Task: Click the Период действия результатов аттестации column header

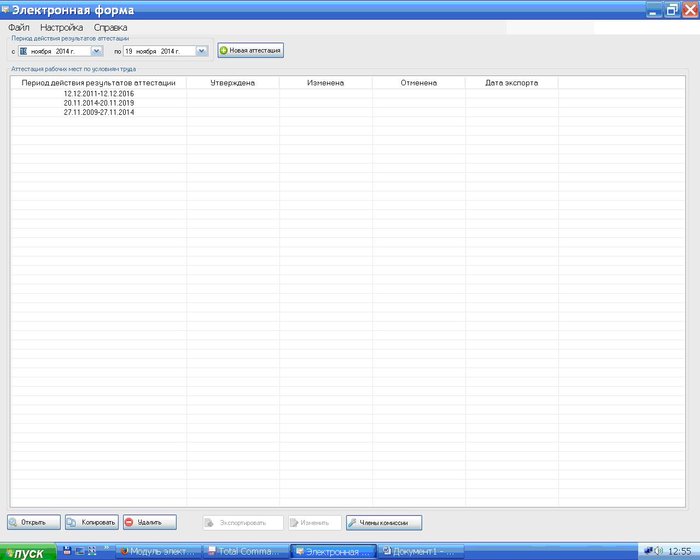Action: 99,83
